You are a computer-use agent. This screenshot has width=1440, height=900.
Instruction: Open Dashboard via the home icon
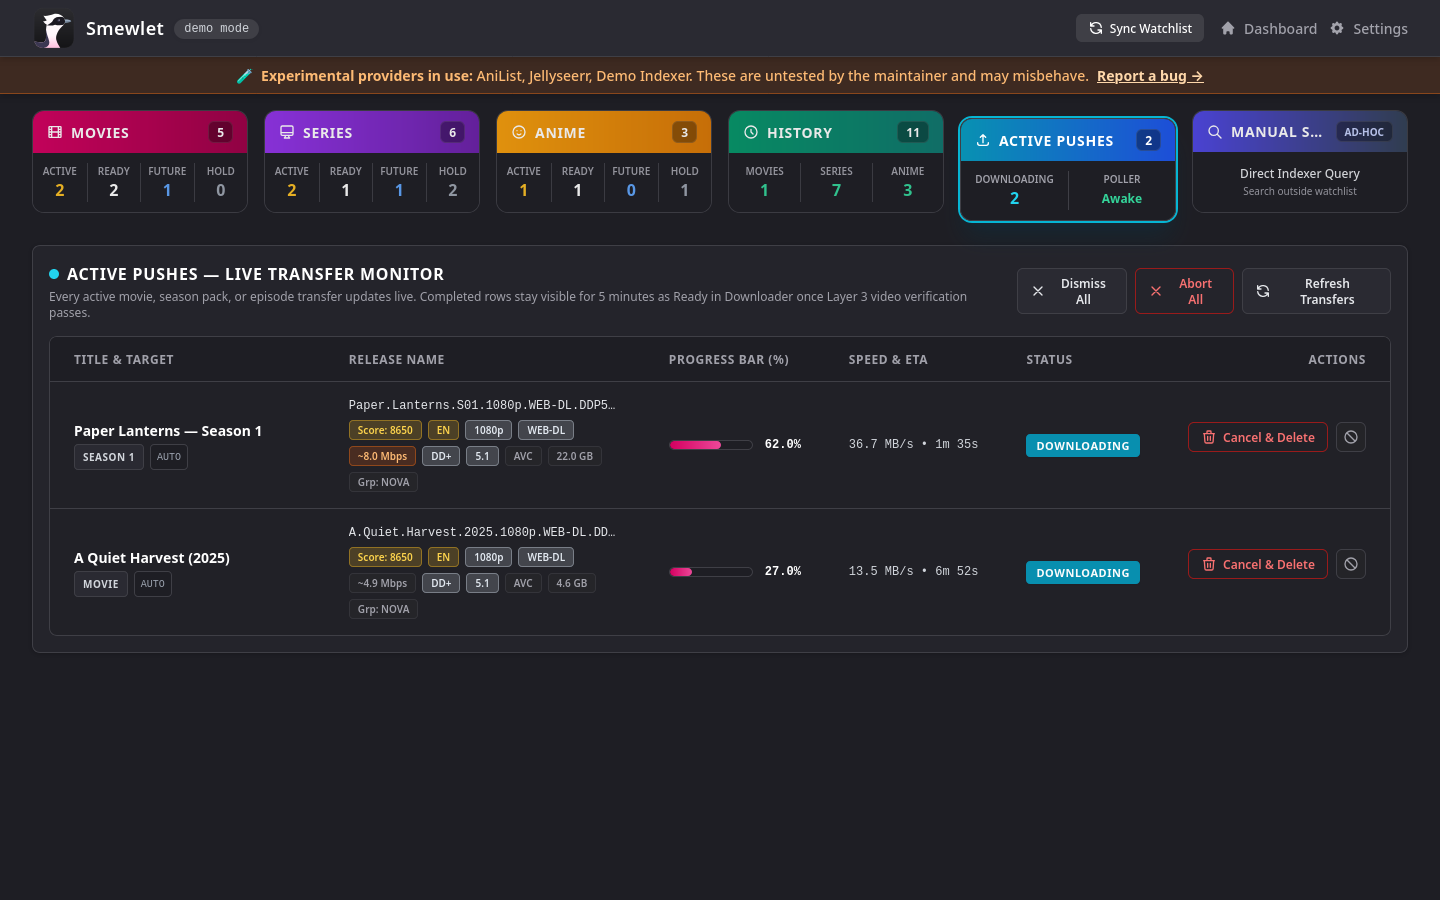(x=1228, y=28)
